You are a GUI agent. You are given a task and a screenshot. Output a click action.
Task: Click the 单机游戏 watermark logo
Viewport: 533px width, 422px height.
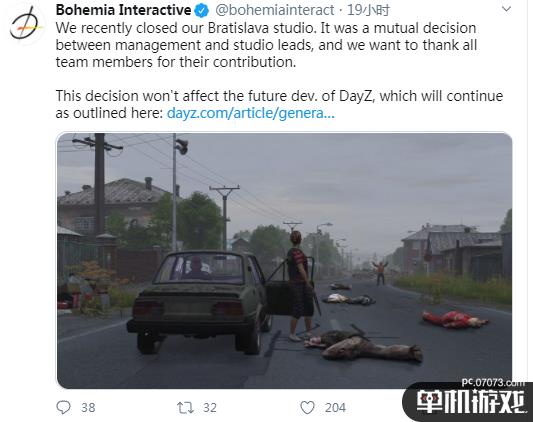pos(472,402)
